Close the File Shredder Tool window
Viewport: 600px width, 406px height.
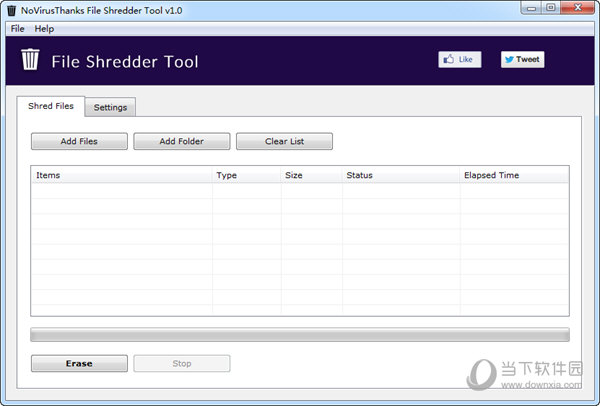[x=578, y=8]
